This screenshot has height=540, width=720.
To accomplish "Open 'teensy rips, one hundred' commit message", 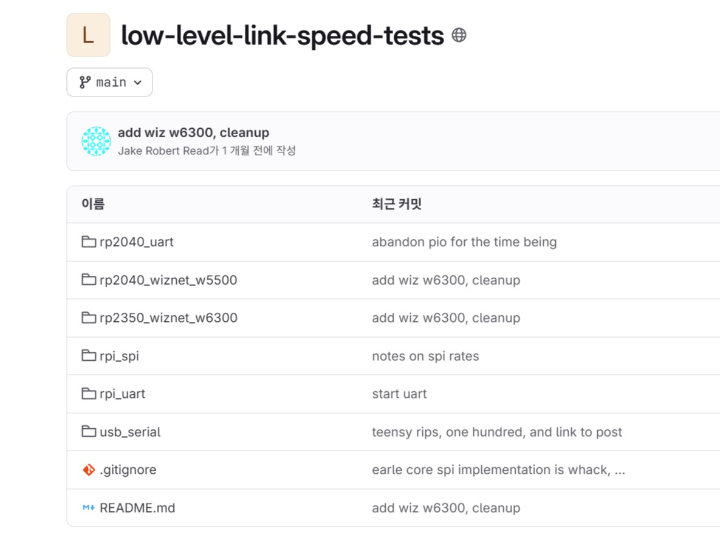I will 497,432.
